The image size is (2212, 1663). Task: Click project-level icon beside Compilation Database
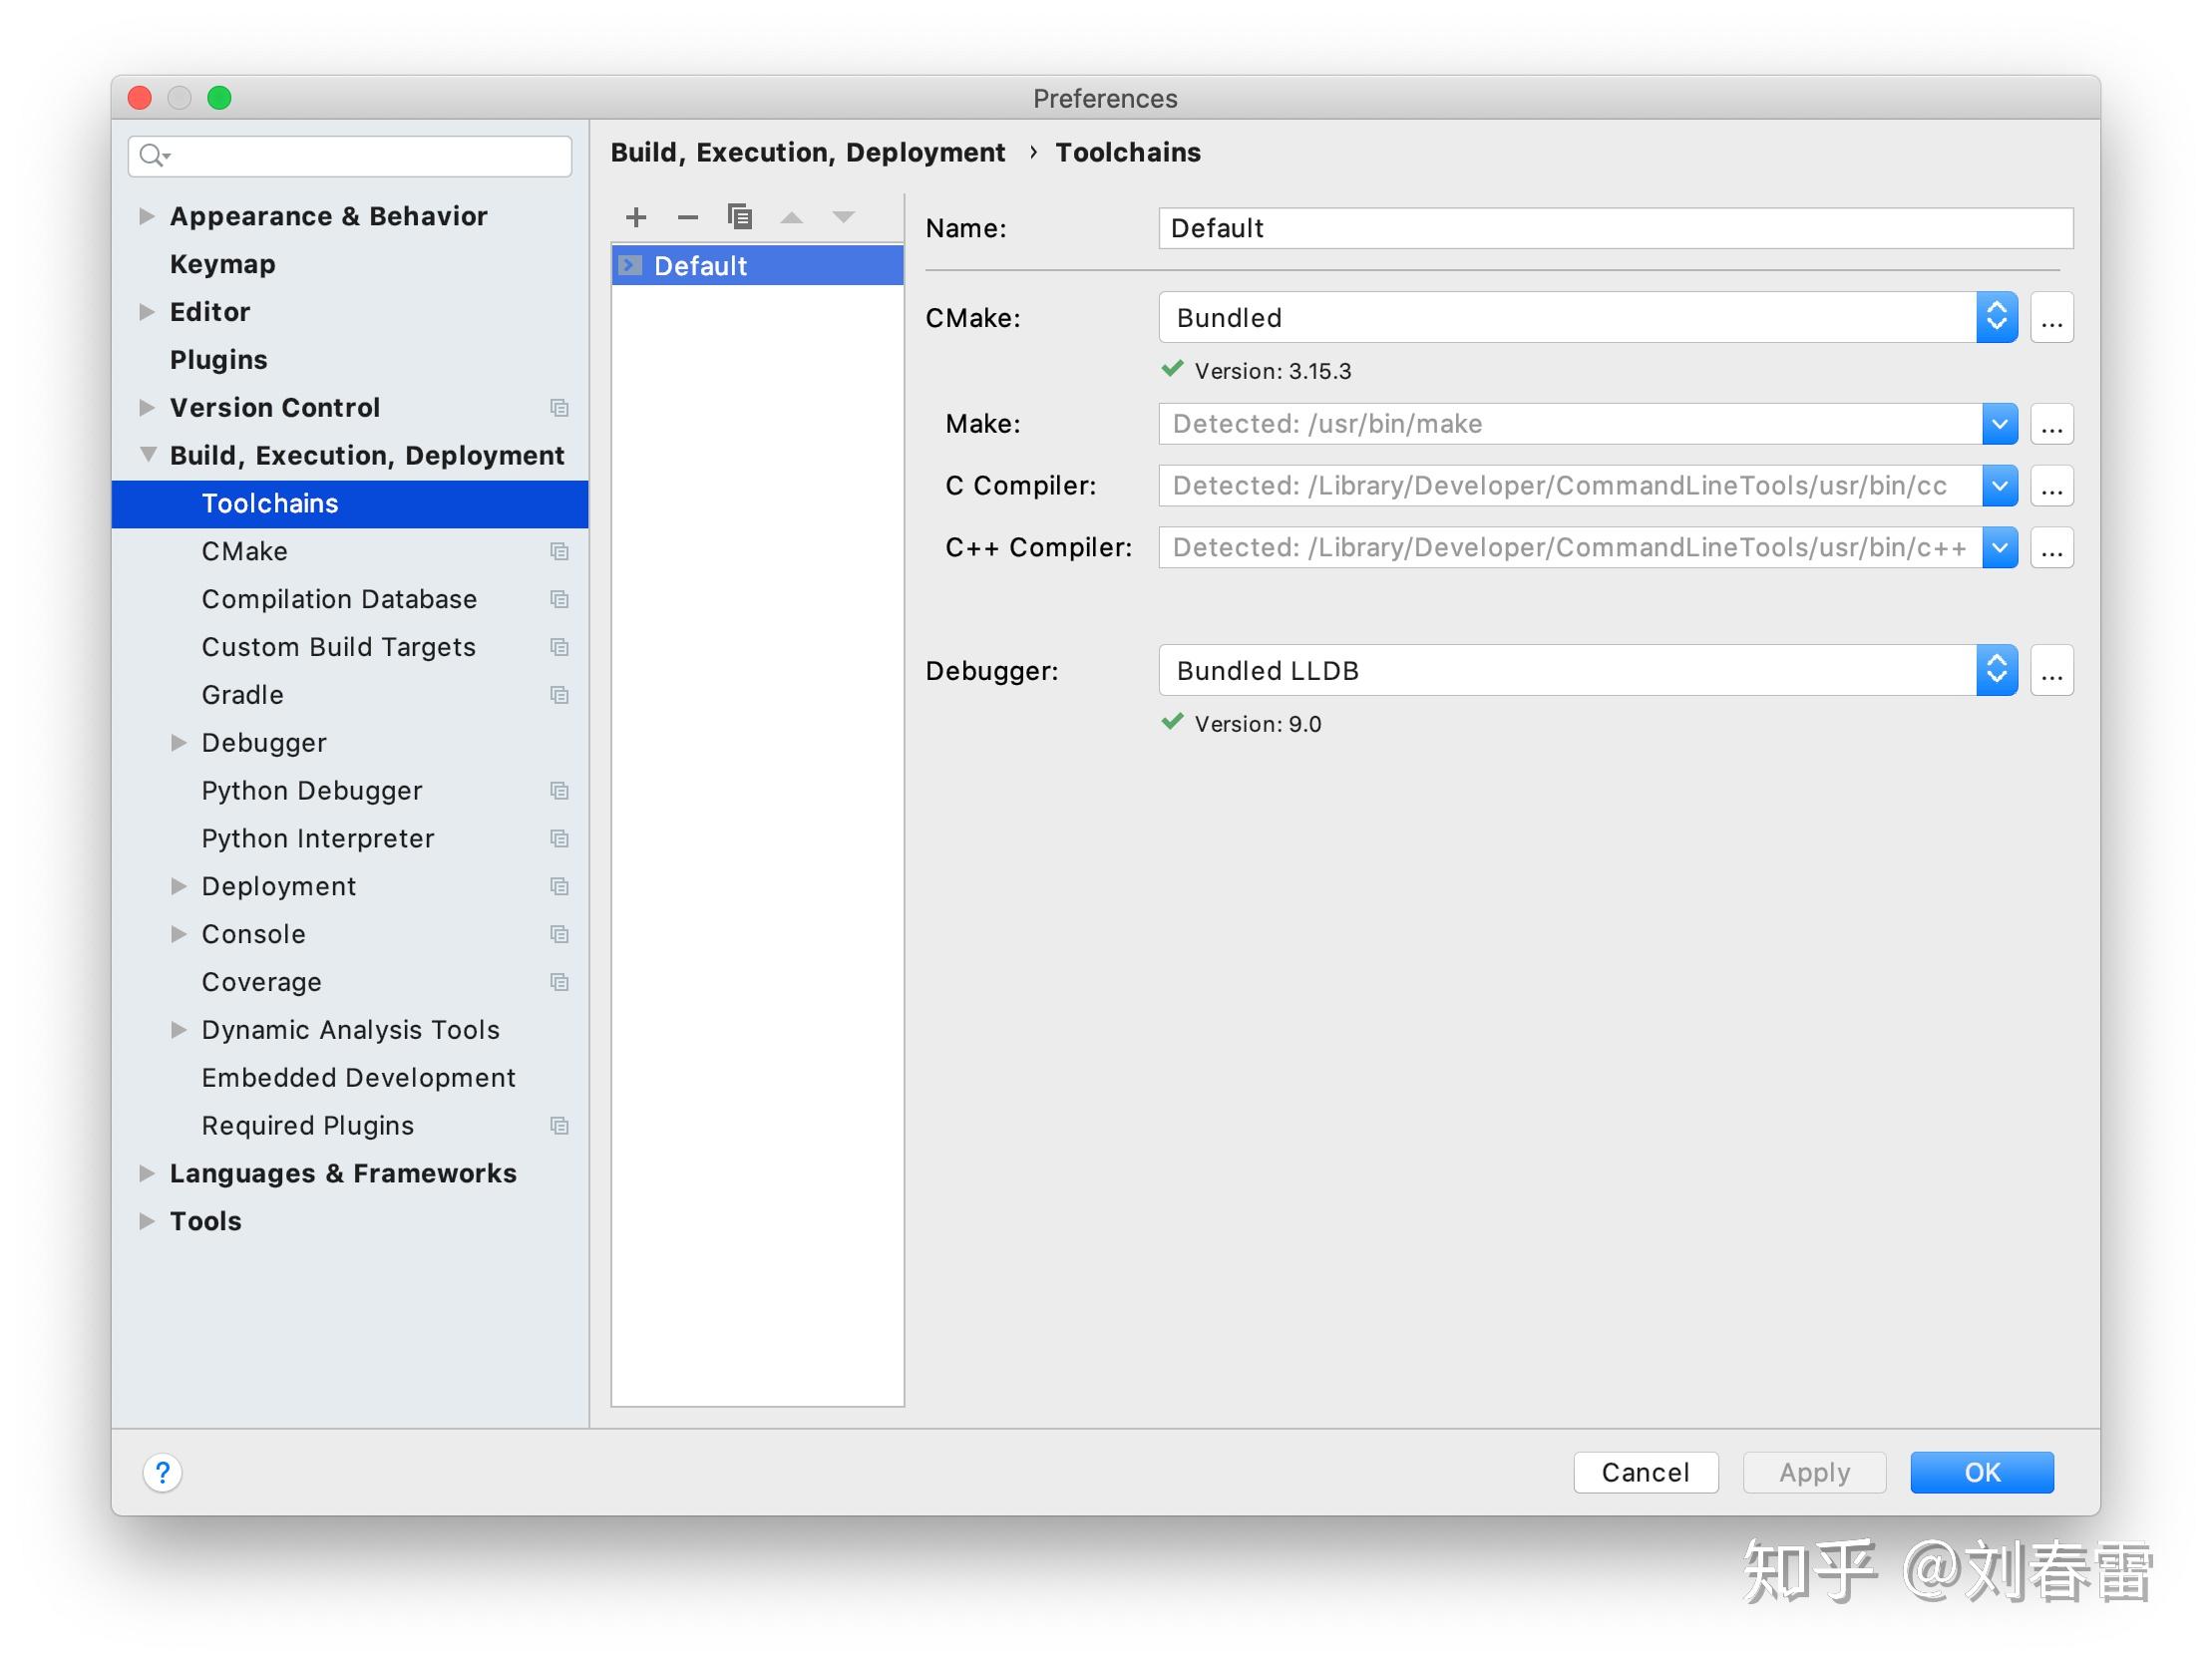559,600
